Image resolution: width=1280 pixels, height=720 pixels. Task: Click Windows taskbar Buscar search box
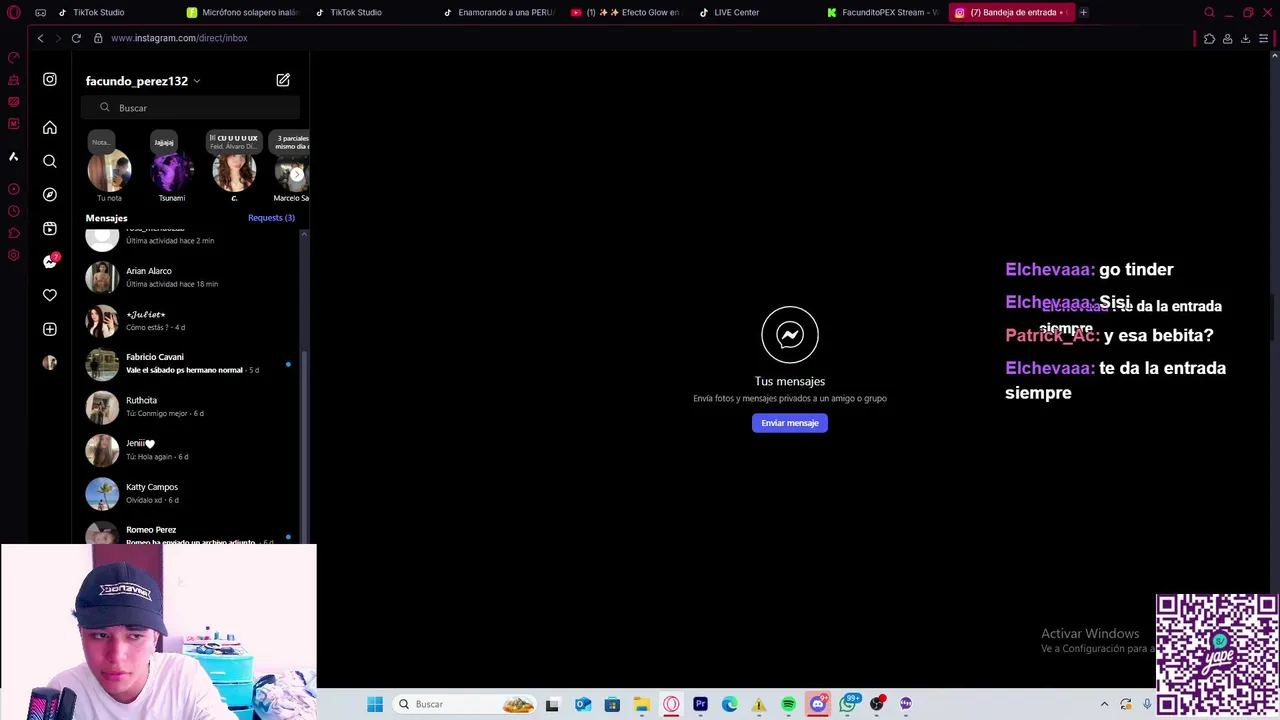465,704
